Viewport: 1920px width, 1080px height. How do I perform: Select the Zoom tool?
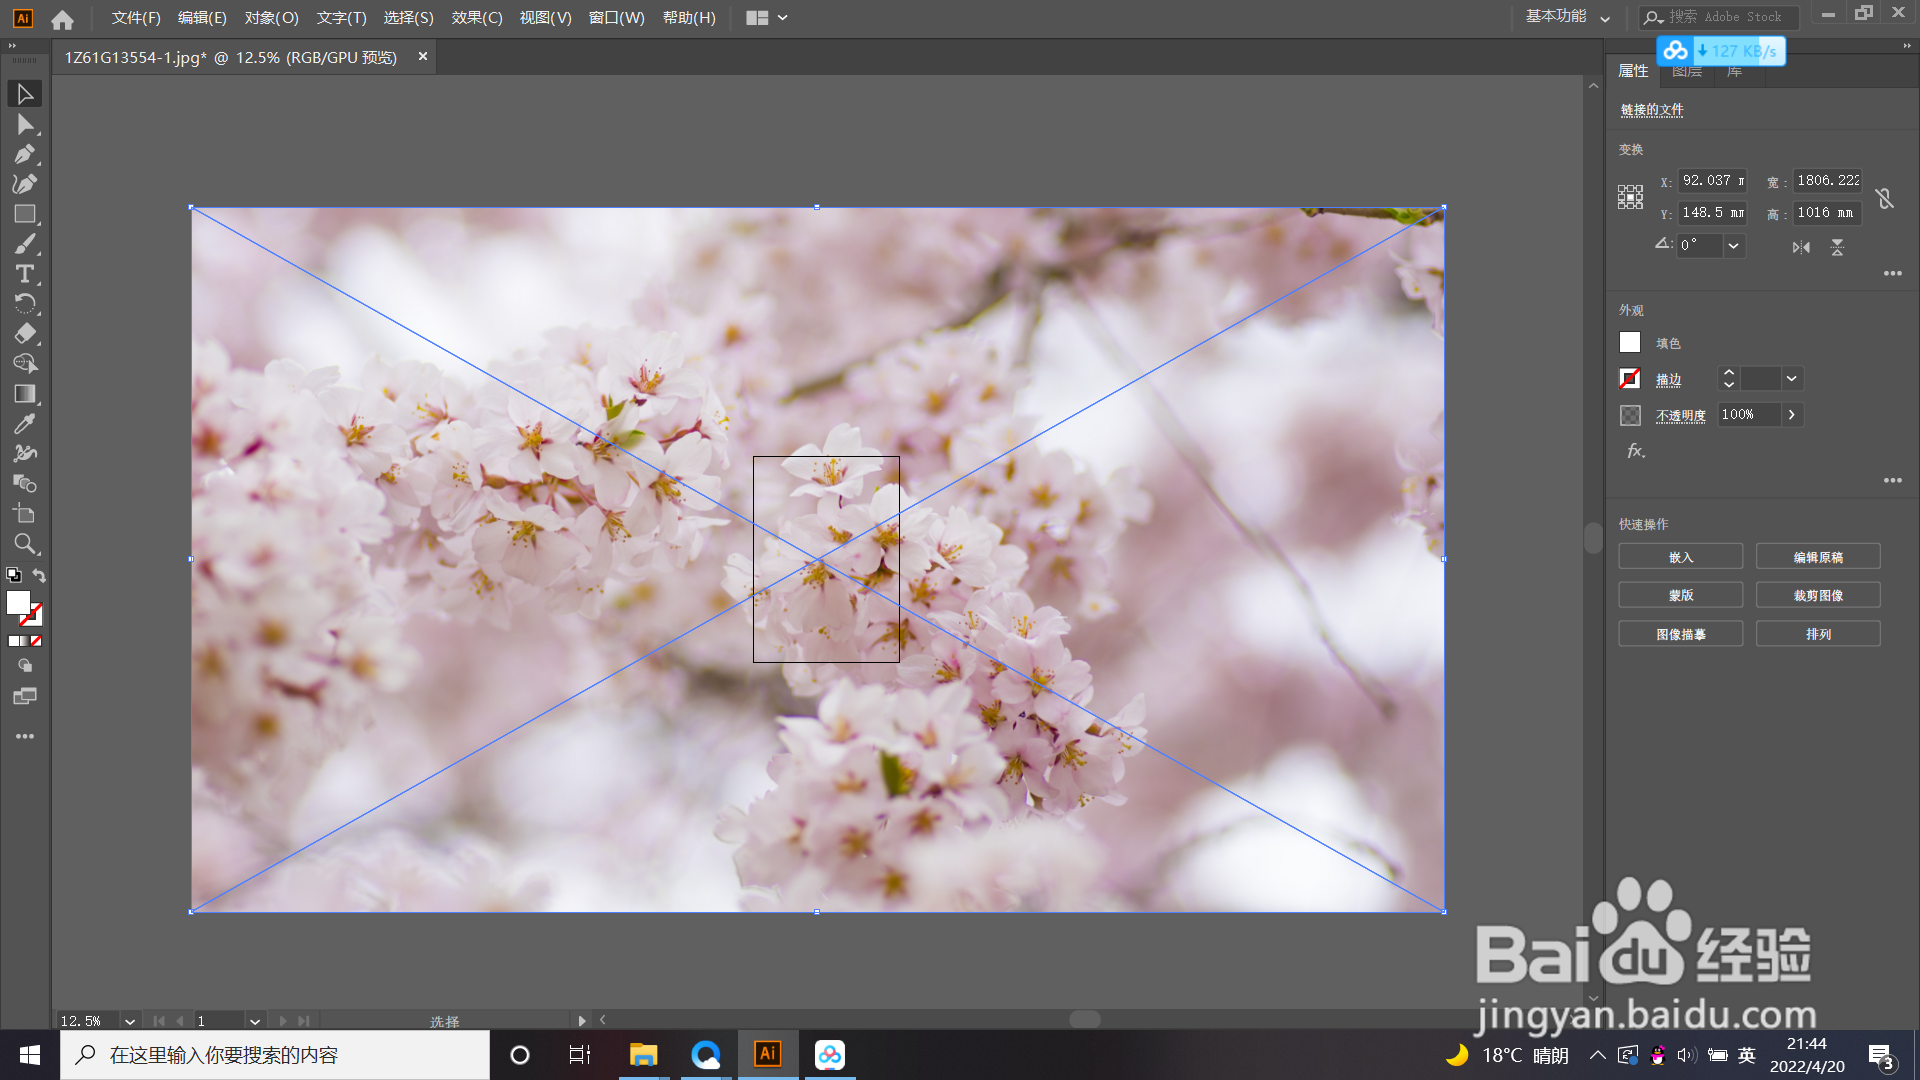[x=25, y=544]
